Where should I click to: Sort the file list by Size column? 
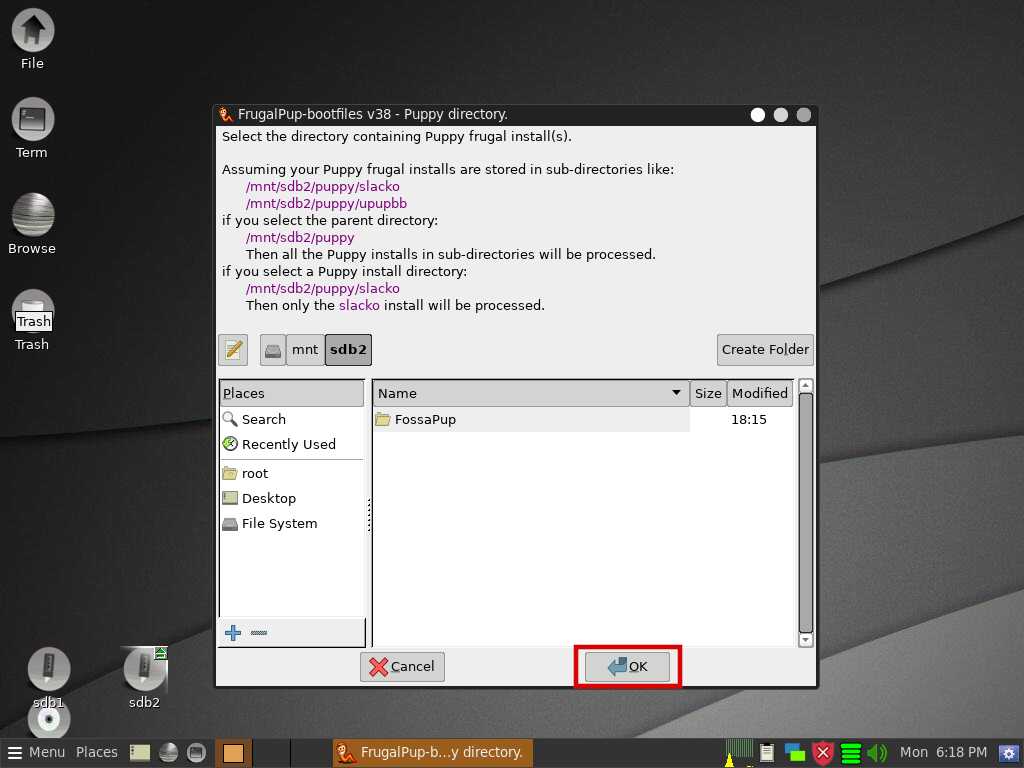708,393
